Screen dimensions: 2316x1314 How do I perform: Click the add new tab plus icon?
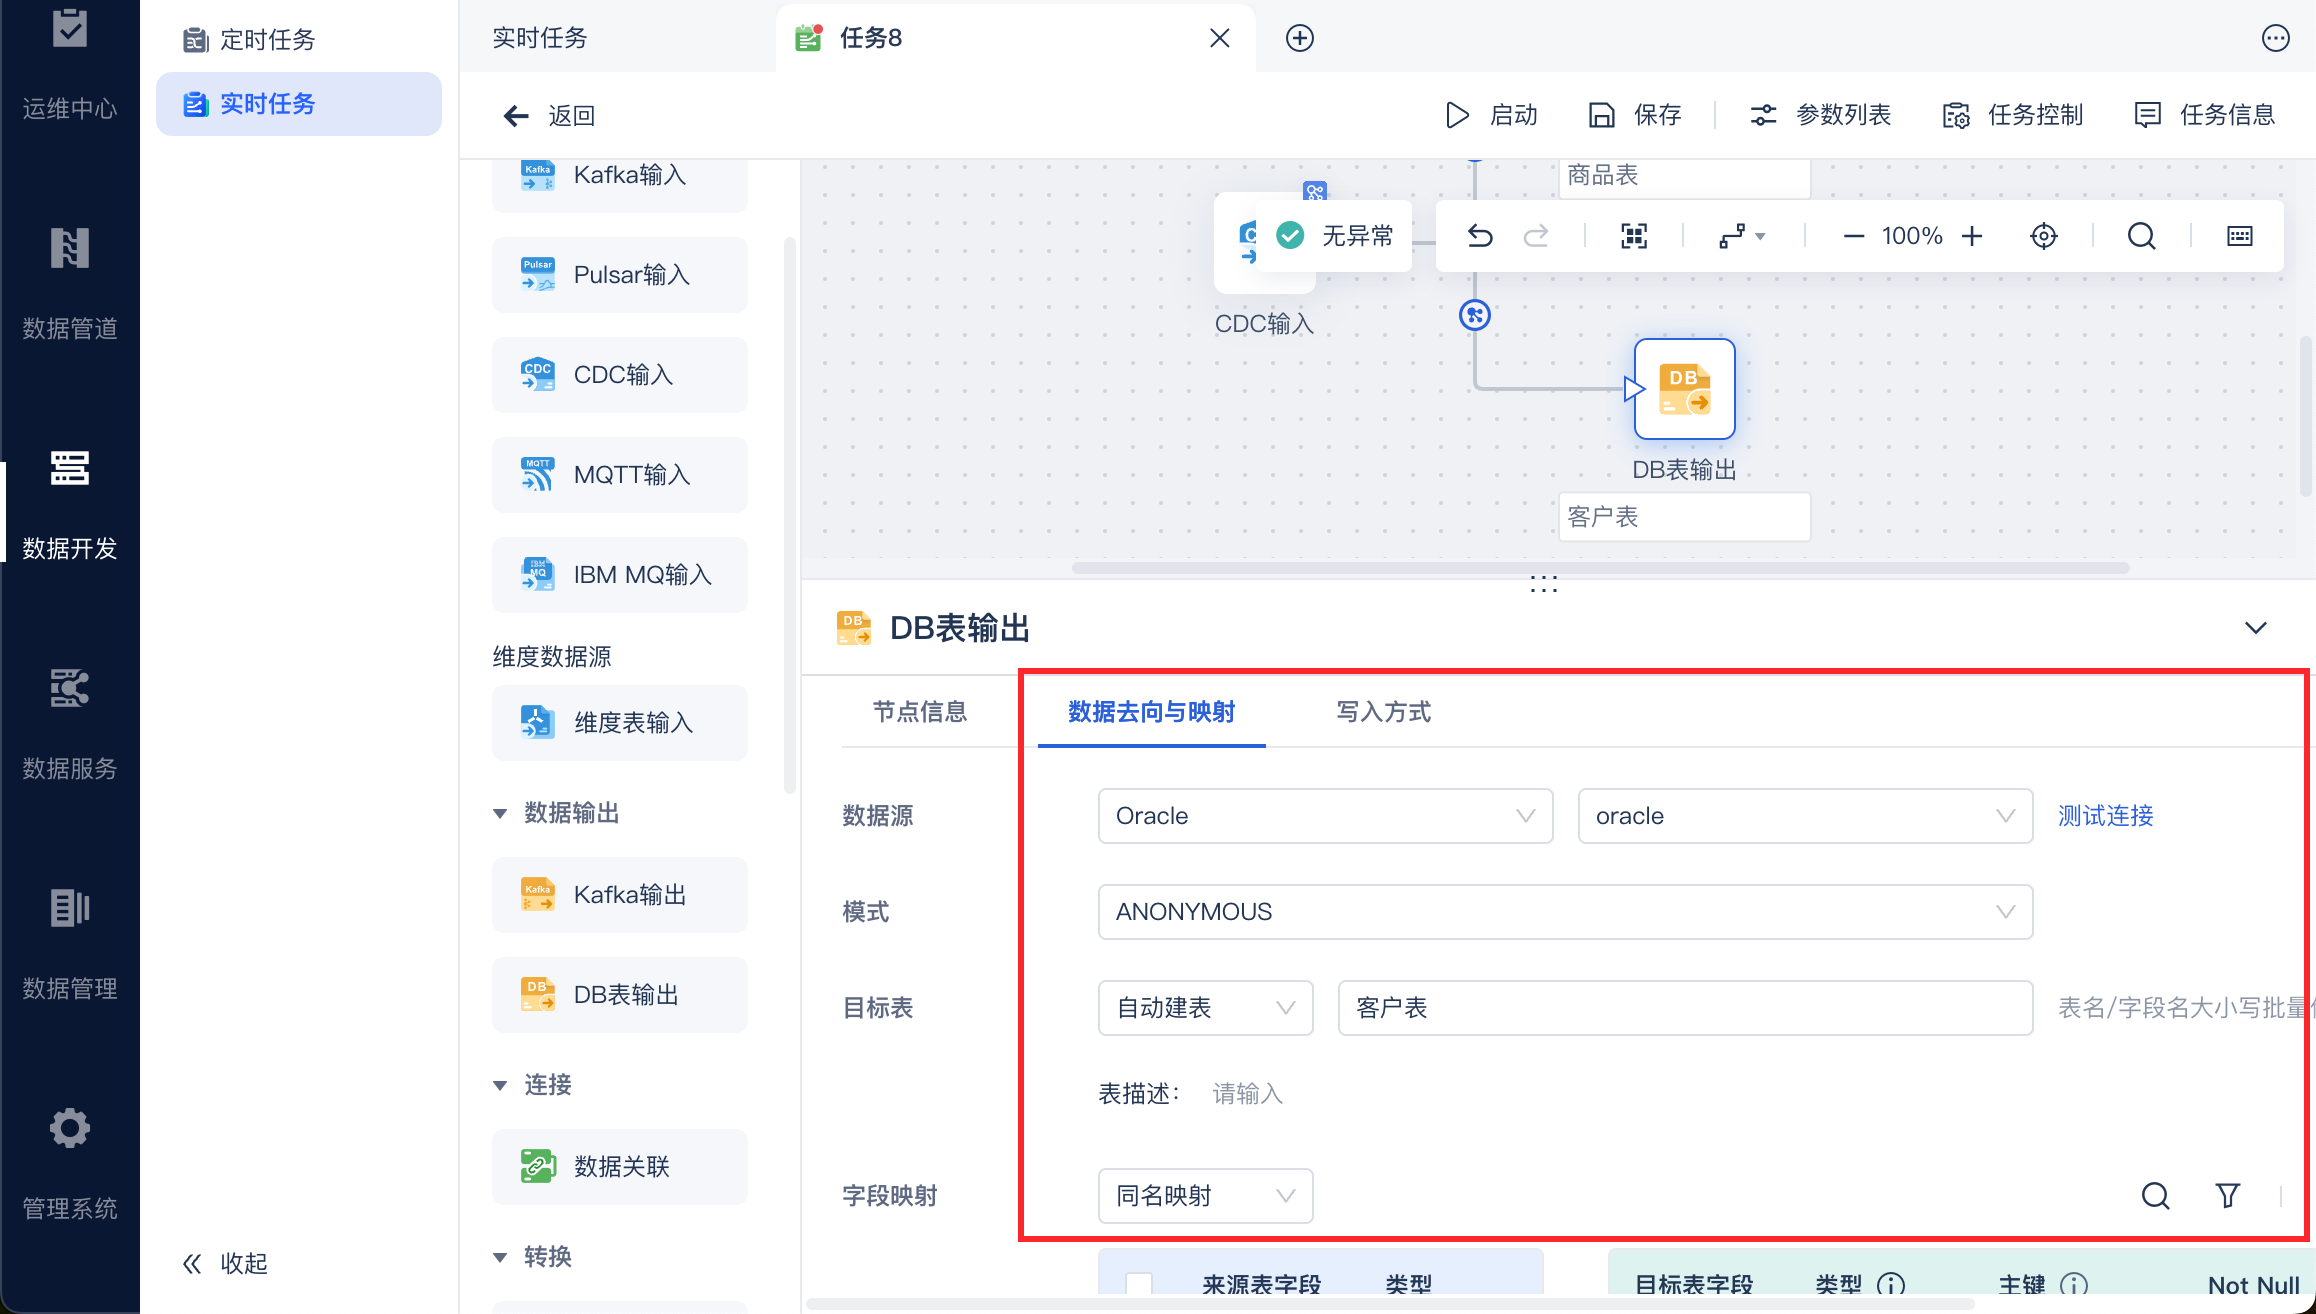(1299, 38)
